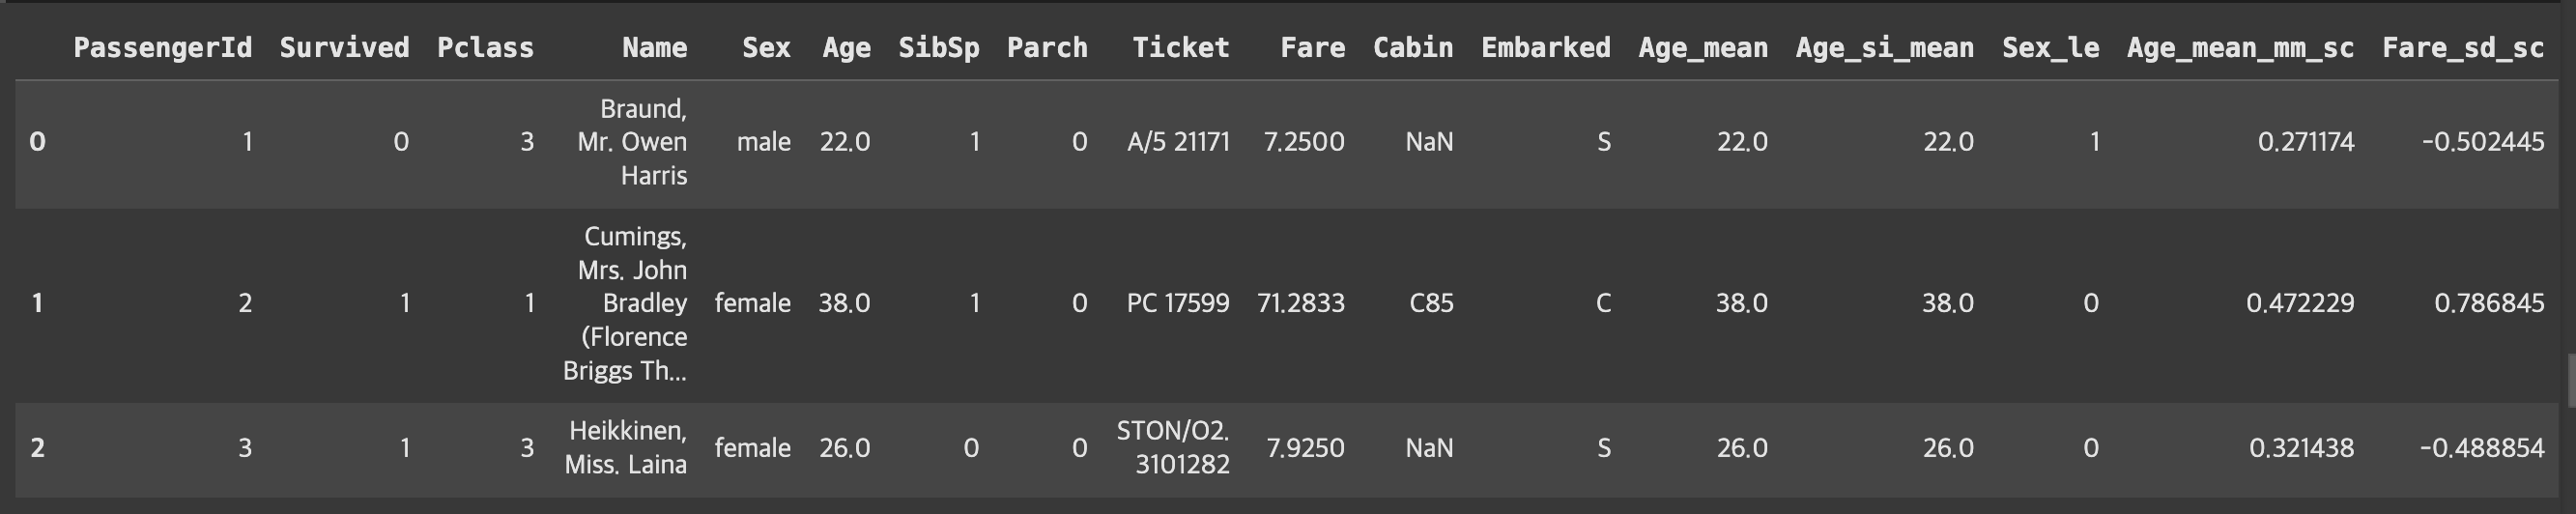Viewport: 2576px width, 514px height.
Task: Click the cabin cell C85
Action: pos(1430,303)
